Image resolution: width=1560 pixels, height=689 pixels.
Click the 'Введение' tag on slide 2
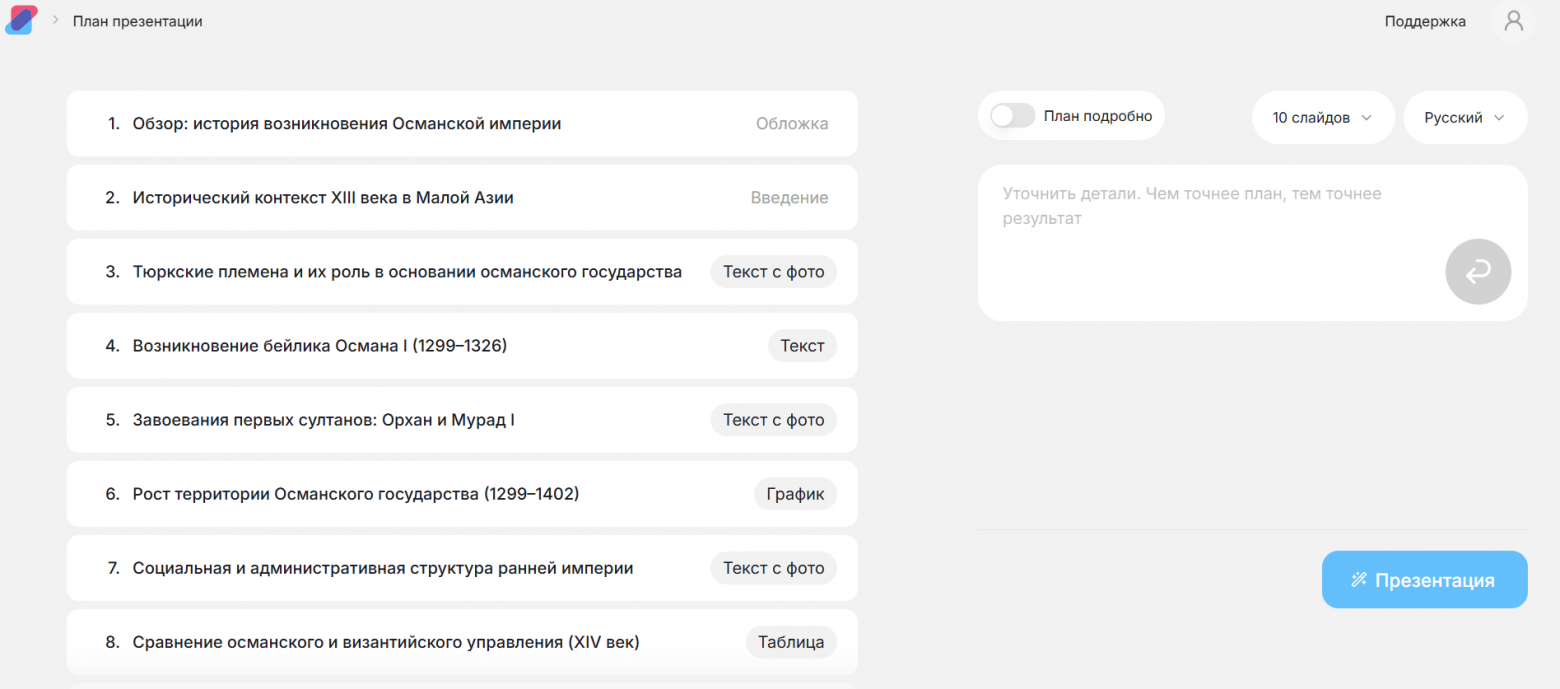[x=789, y=198]
